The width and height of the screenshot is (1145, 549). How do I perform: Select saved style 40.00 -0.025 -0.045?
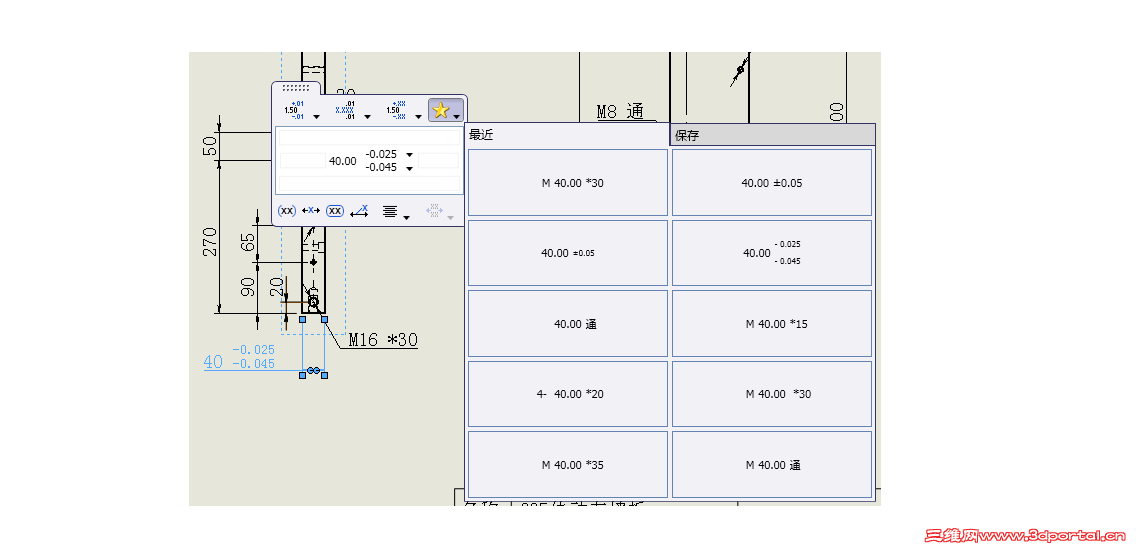[772, 253]
